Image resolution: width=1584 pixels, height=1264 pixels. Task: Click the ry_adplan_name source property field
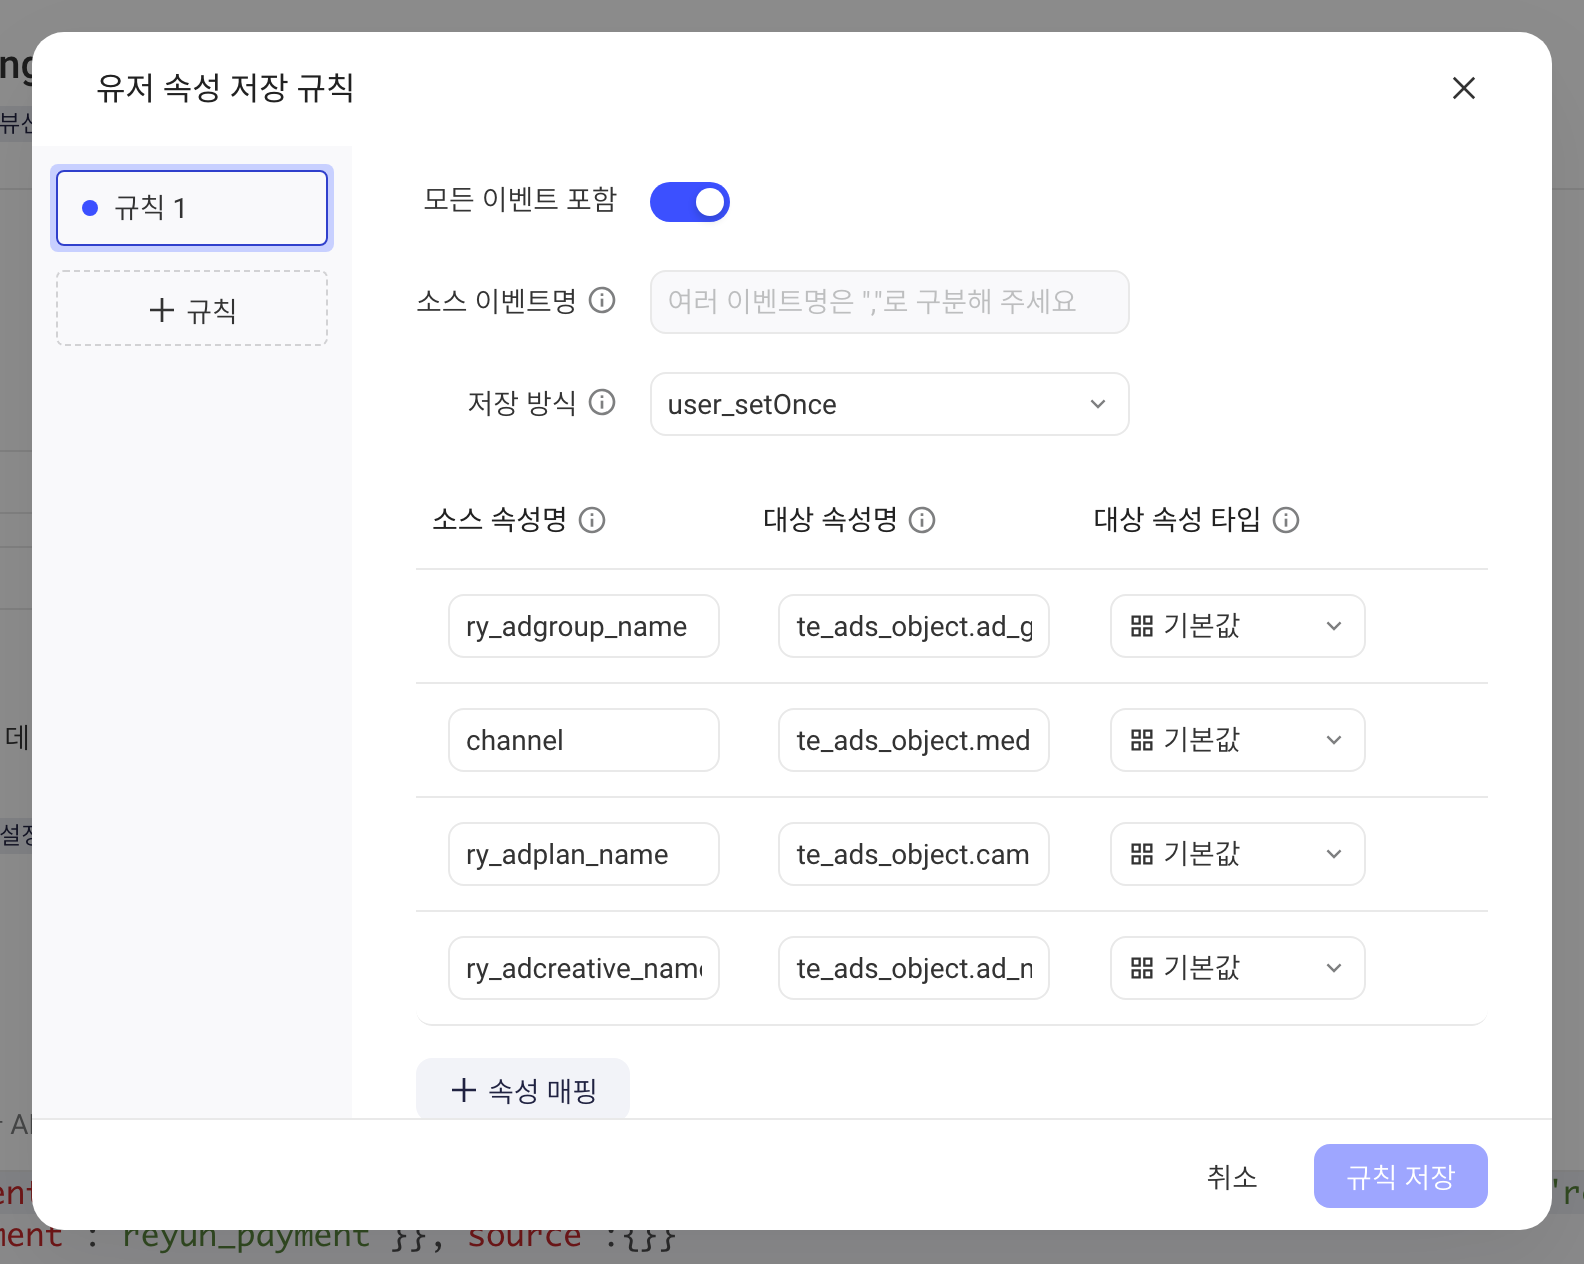click(x=584, y=854)
